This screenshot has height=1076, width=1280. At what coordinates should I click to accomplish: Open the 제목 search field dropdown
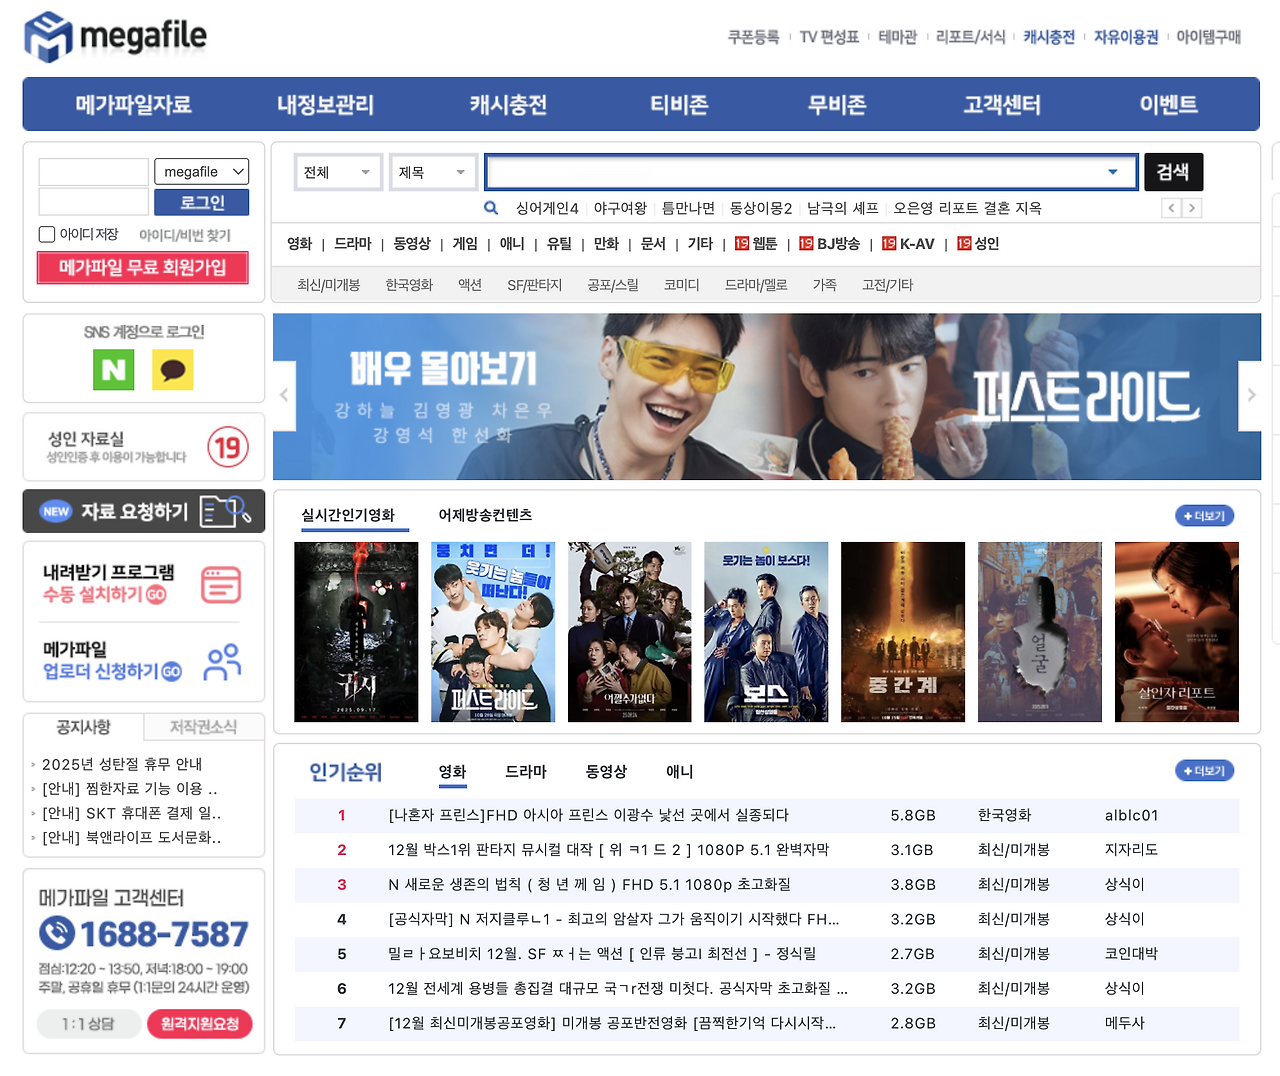click(432, 172)
